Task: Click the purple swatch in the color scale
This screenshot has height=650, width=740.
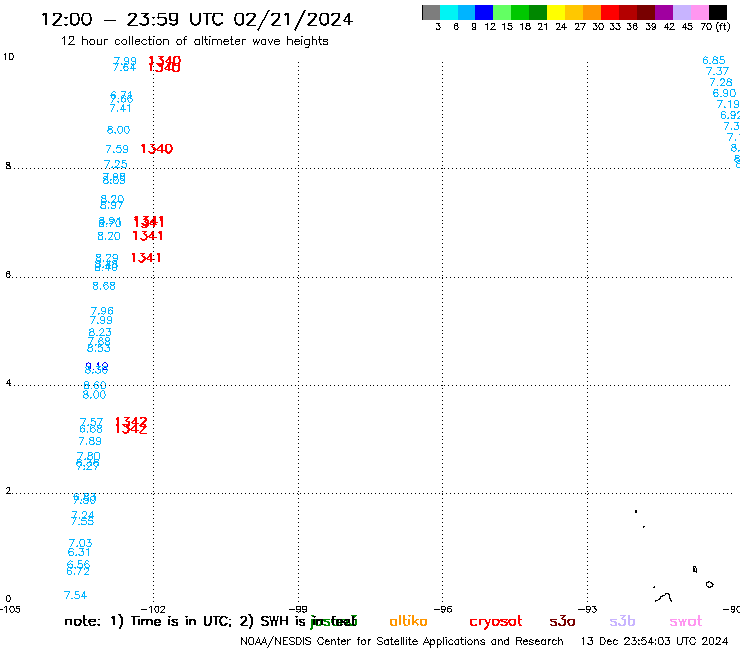Action: [664, 12]
